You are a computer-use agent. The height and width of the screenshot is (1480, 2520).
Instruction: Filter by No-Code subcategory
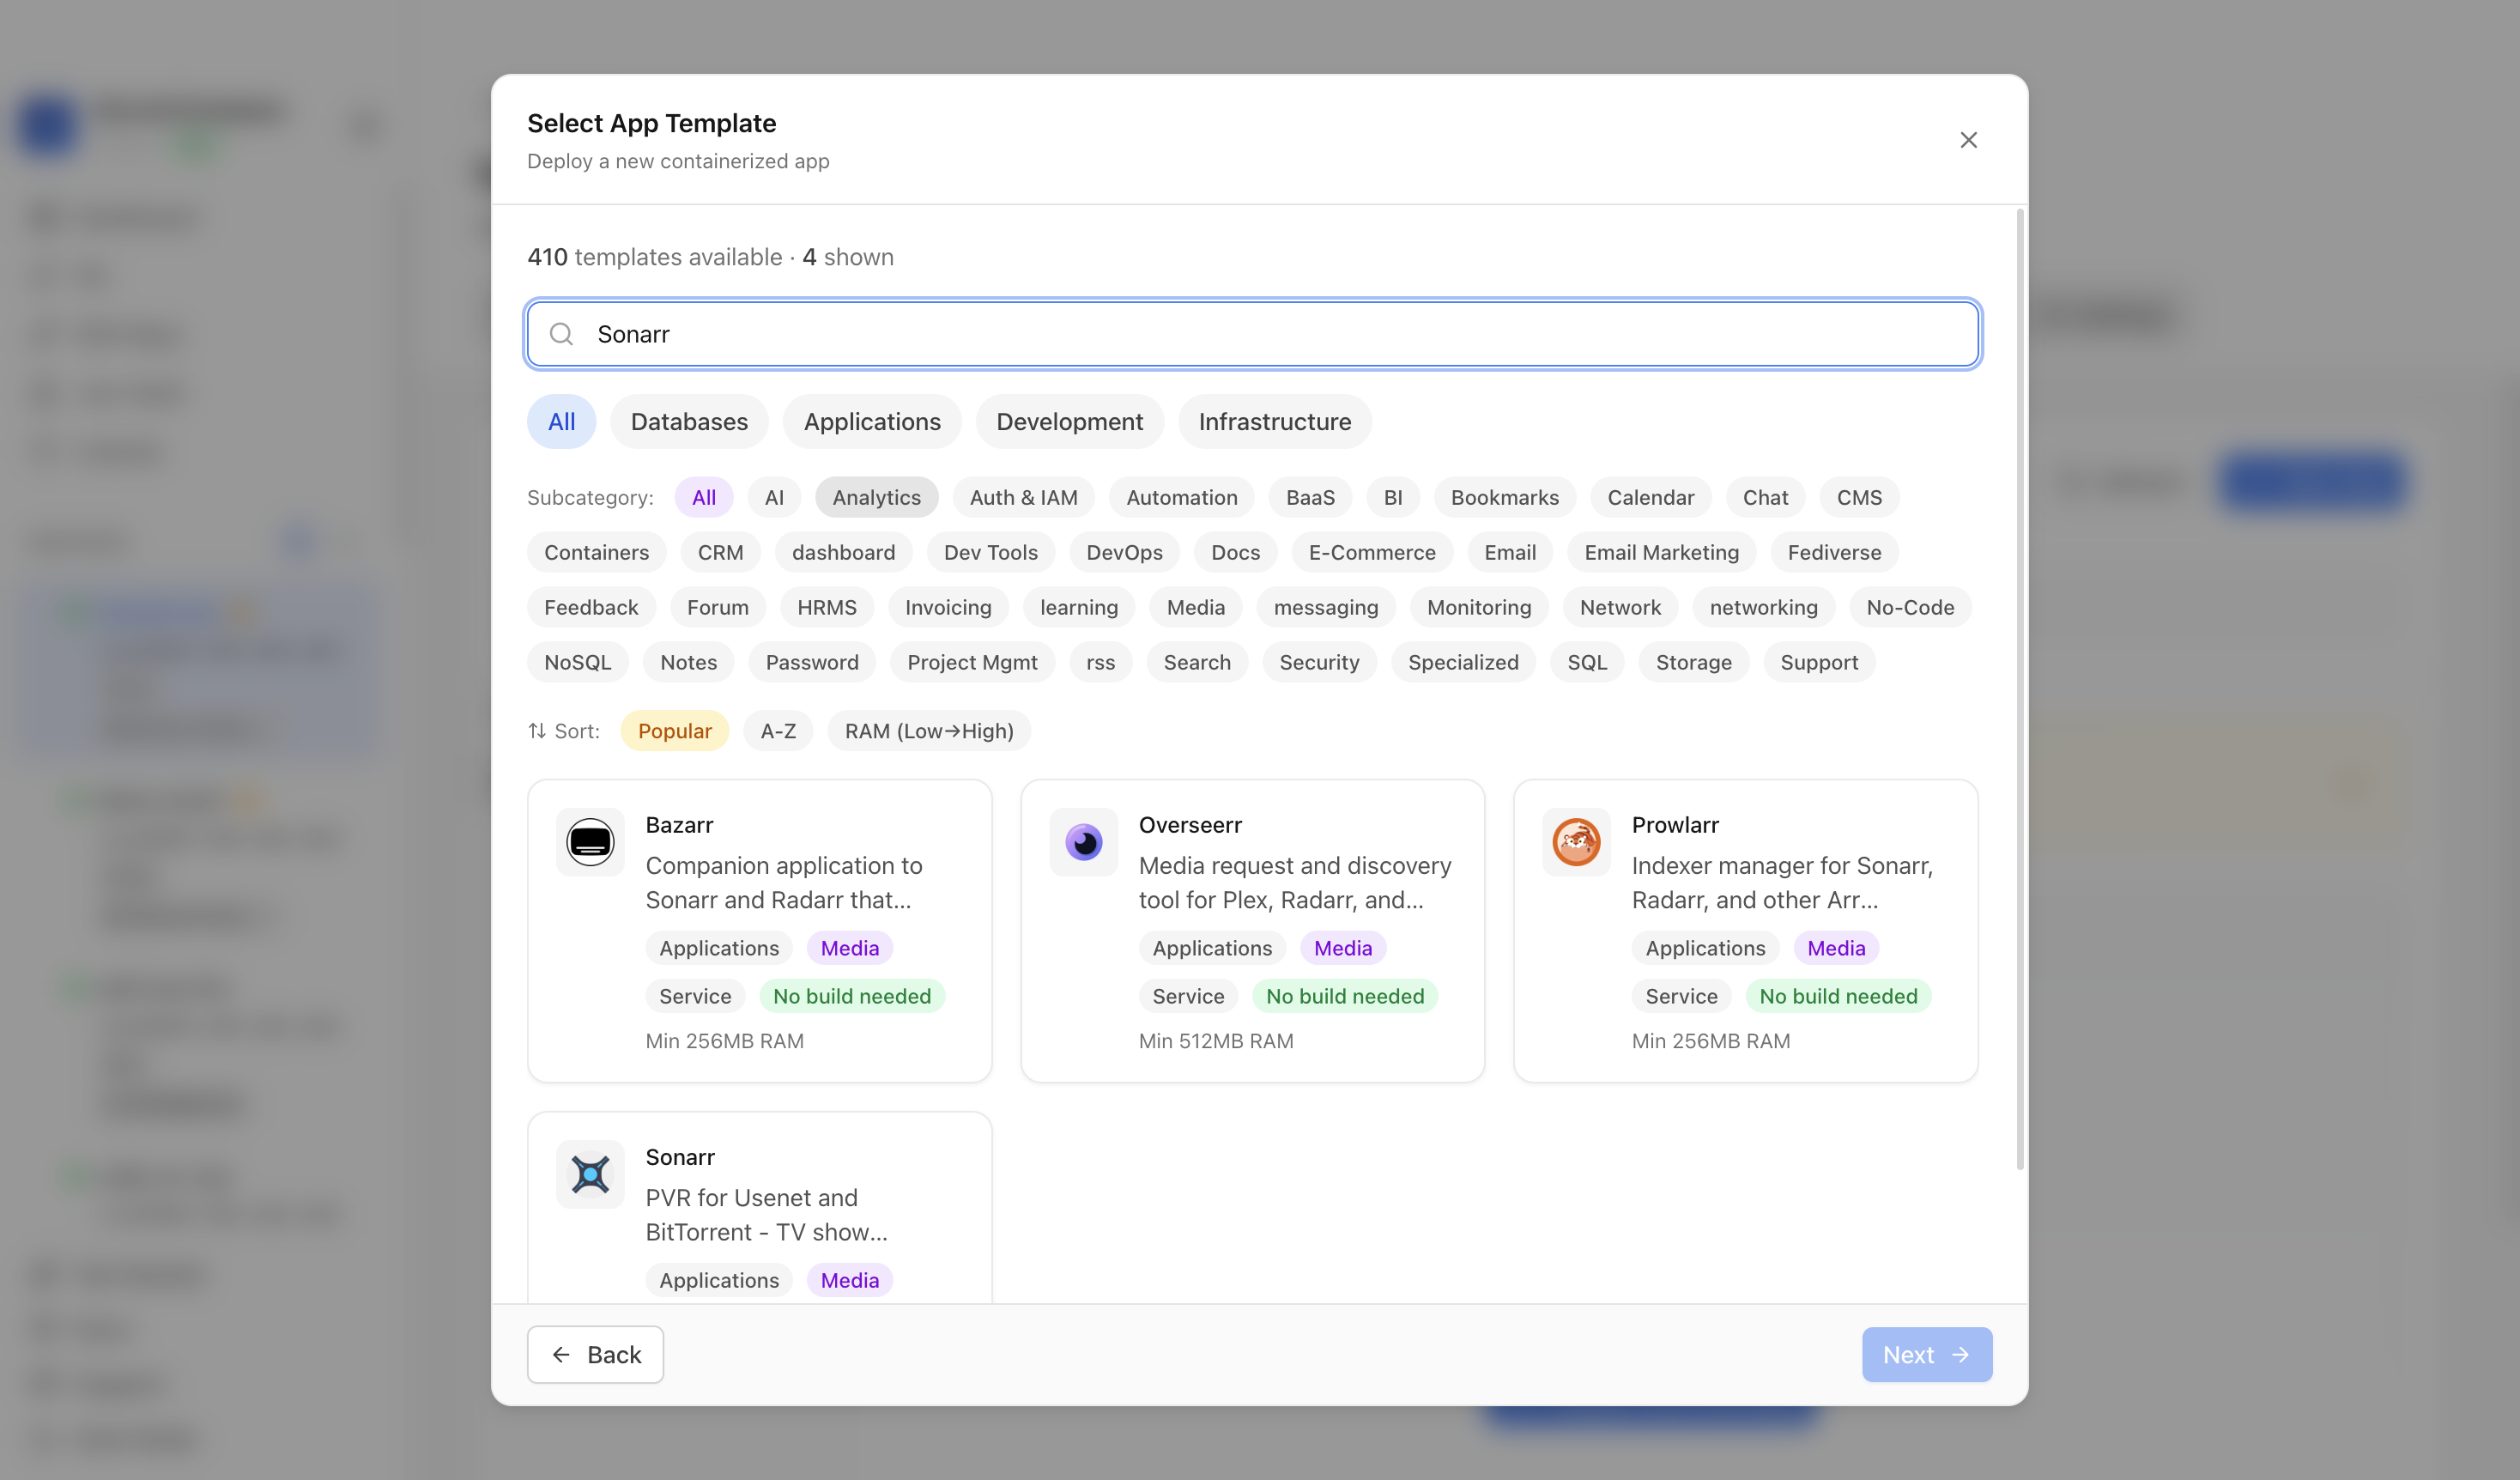tap(1910, 607)
